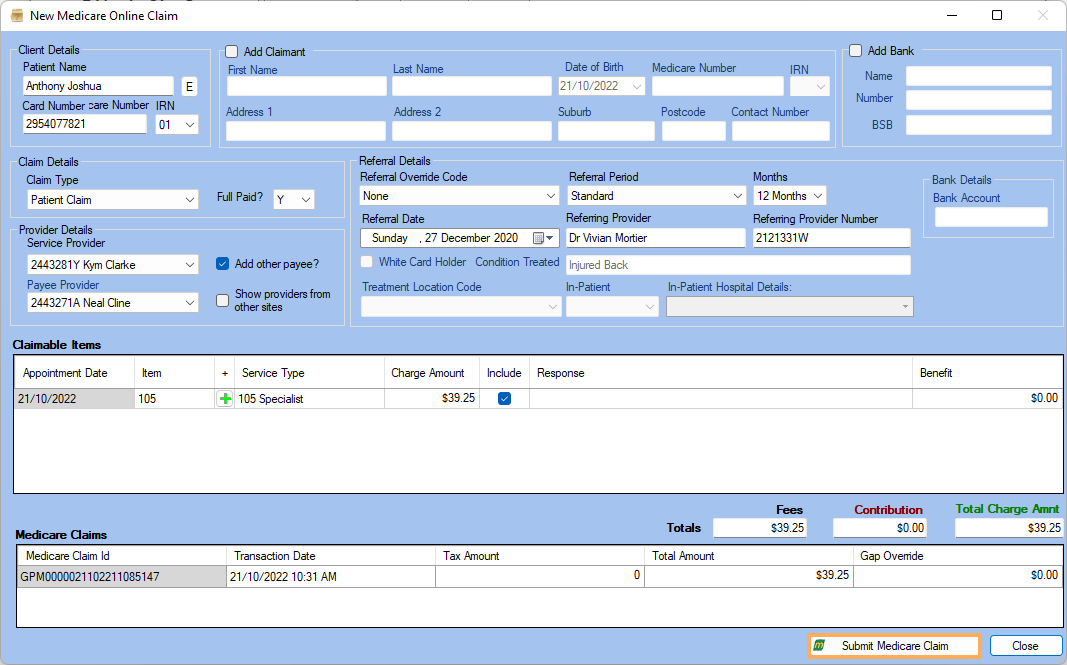Click the Tax Amount cell showing 0
The width and height of the screenshot is (1067, 665).
pyautogui.click(x=540, y=577)
